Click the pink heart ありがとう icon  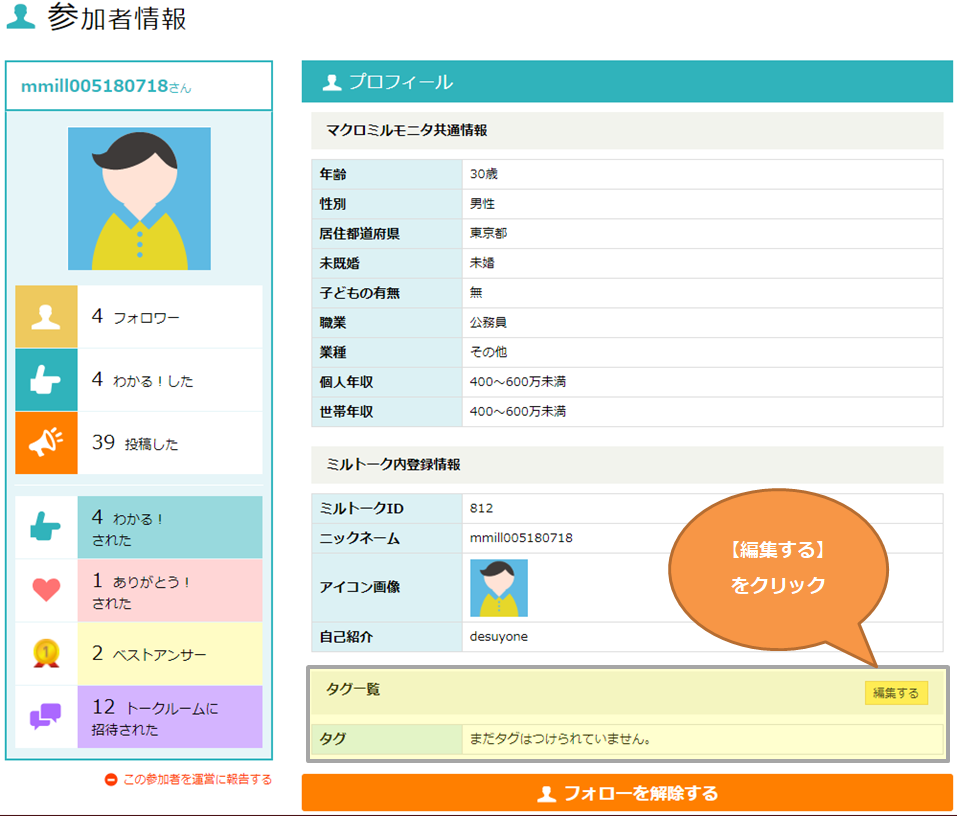click(46, 590)
